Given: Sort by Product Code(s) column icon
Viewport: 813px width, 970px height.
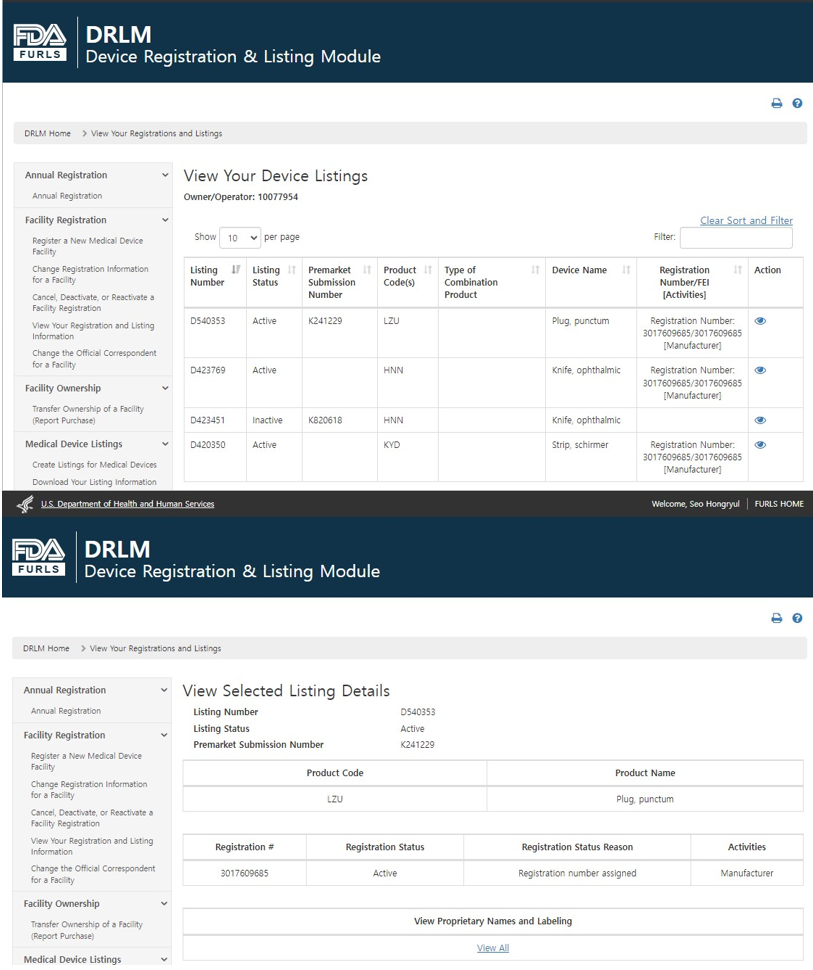Looking at the screenshot, I should click(x=428, y=270).
